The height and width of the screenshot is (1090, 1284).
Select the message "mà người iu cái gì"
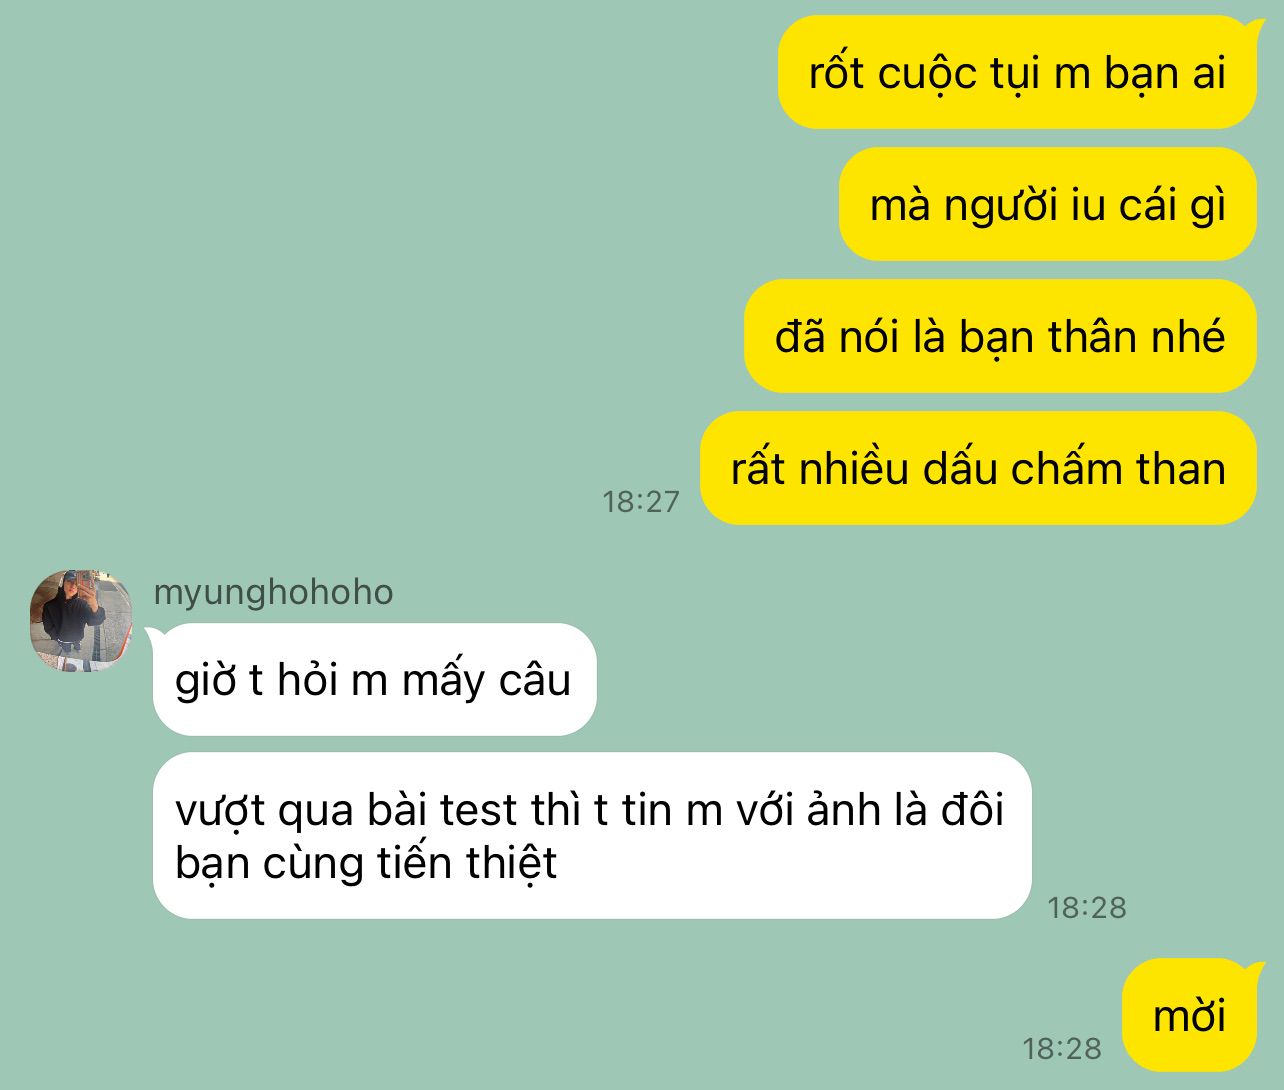[x=1048, y=204]
